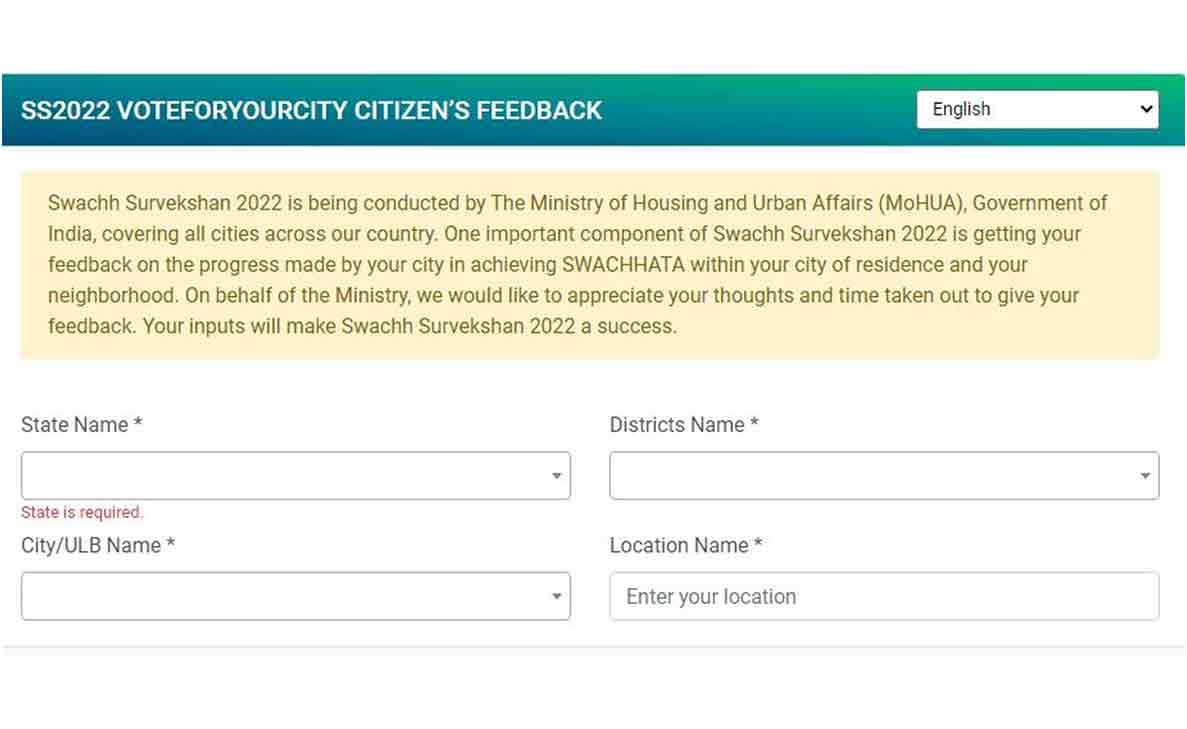The height and width of the screenshot is (729, 1187).
Task: Click the Location Name field label
Action: [x=679, y=545]
